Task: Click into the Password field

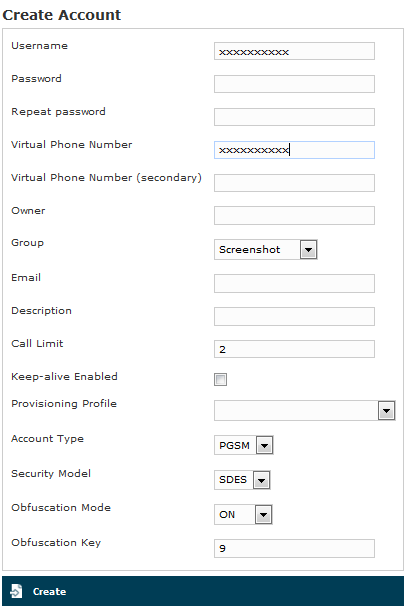Action: (x=294, y=84)
